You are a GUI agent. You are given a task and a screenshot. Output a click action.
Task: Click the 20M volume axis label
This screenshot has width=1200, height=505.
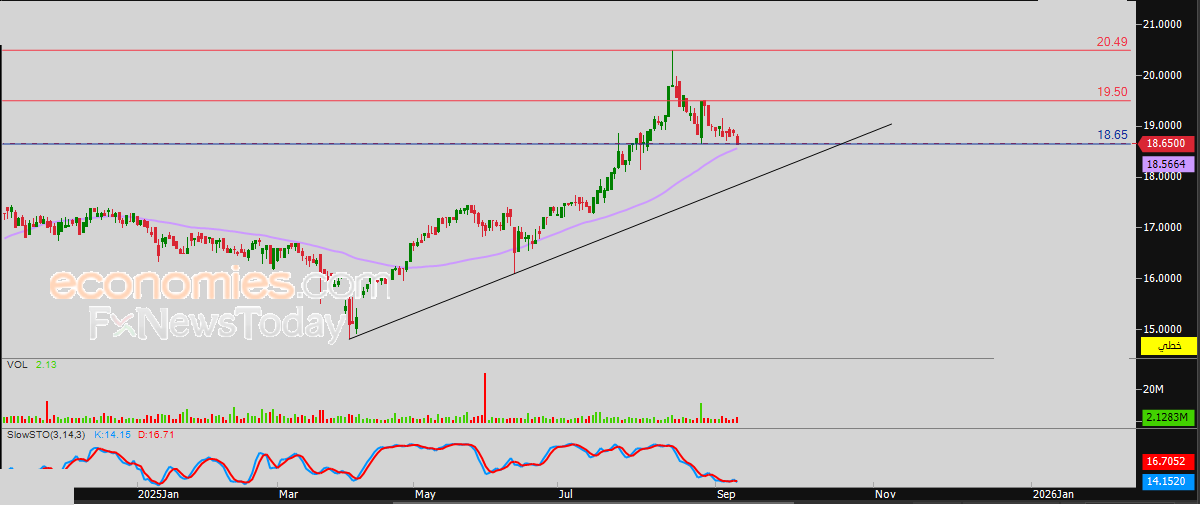coord(1154,389)
